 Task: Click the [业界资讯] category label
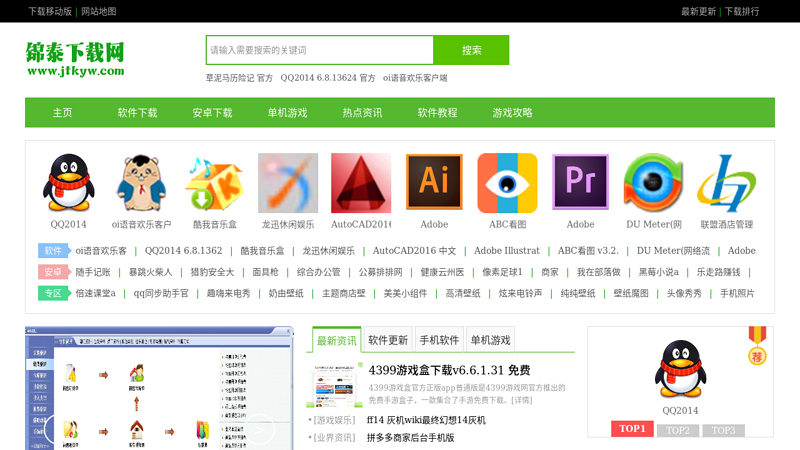click(x=334, y=438)
